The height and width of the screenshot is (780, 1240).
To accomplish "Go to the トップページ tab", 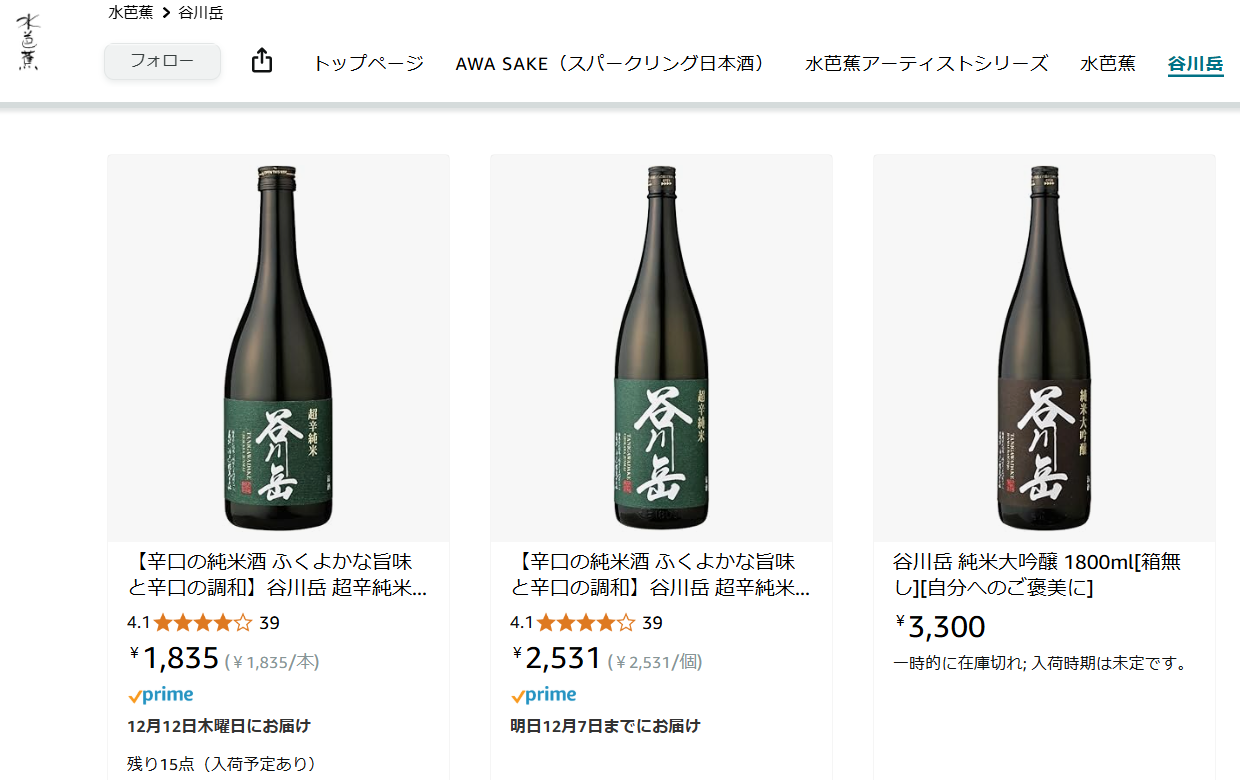I will coord(368,64).
